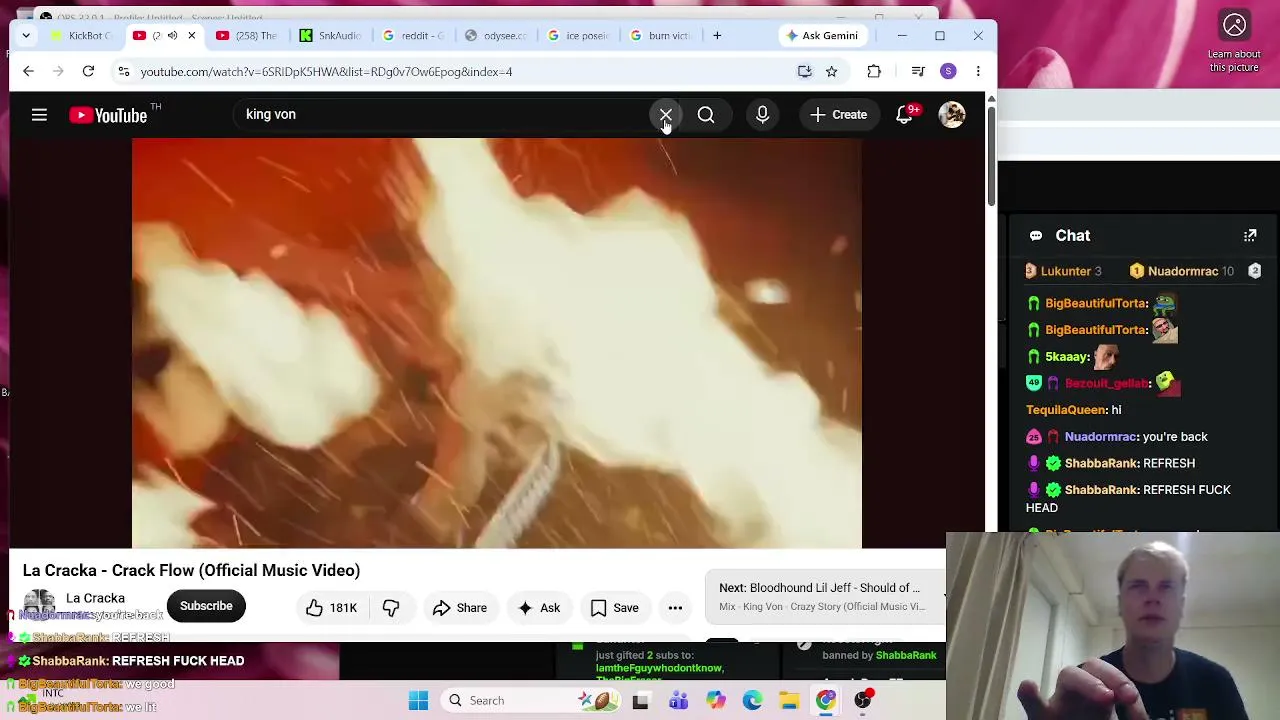Switch to the (258) YouTube tab
Viewport: 1280px width, 720px height.
coord(247,36)
